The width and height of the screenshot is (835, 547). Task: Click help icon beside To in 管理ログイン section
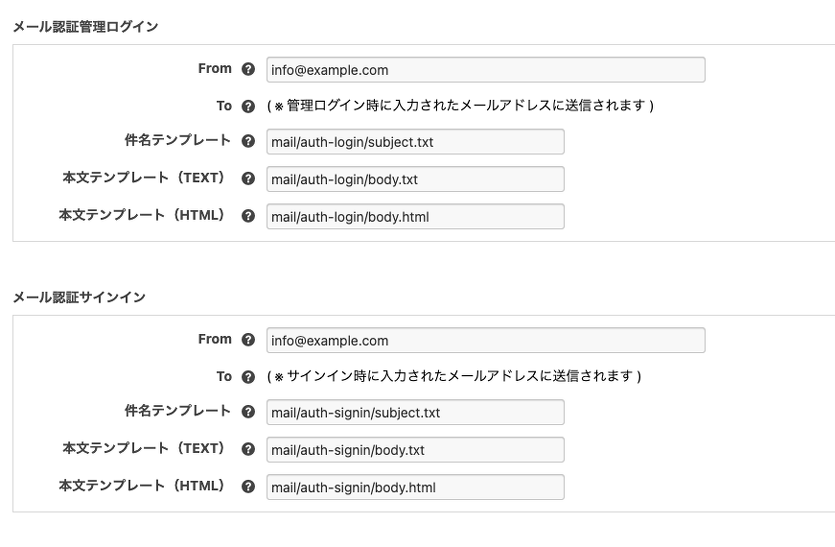[x=249, y=106]
